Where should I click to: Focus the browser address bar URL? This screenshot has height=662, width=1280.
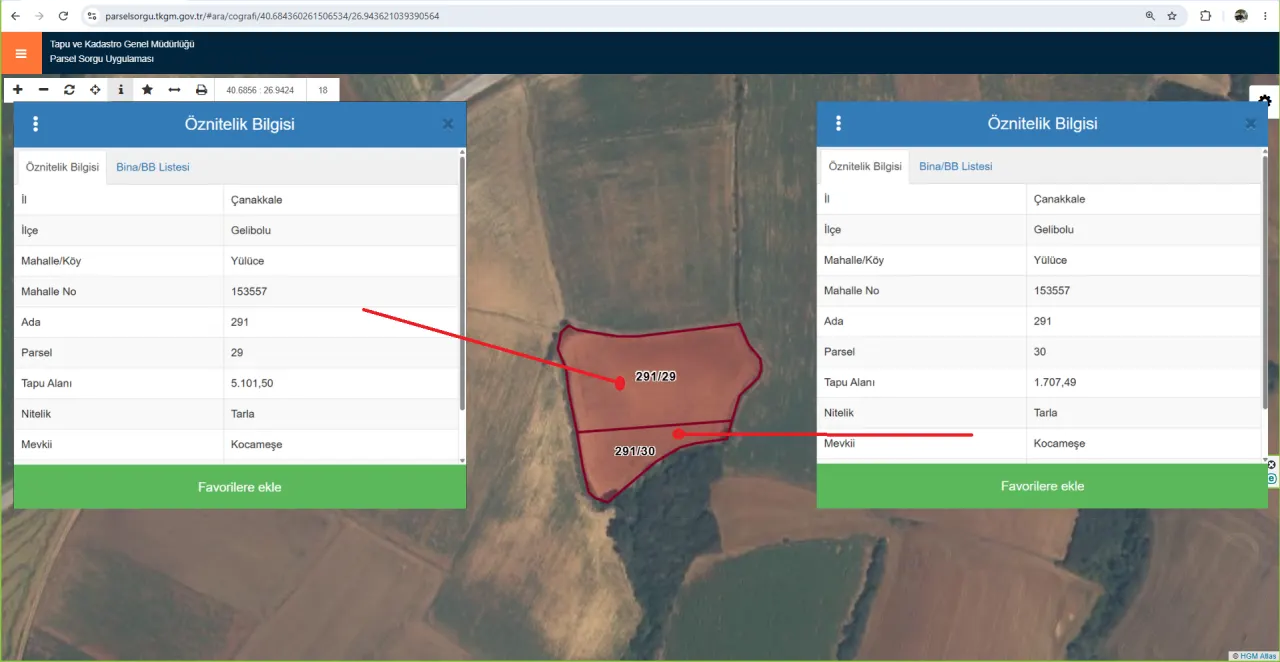272,16
